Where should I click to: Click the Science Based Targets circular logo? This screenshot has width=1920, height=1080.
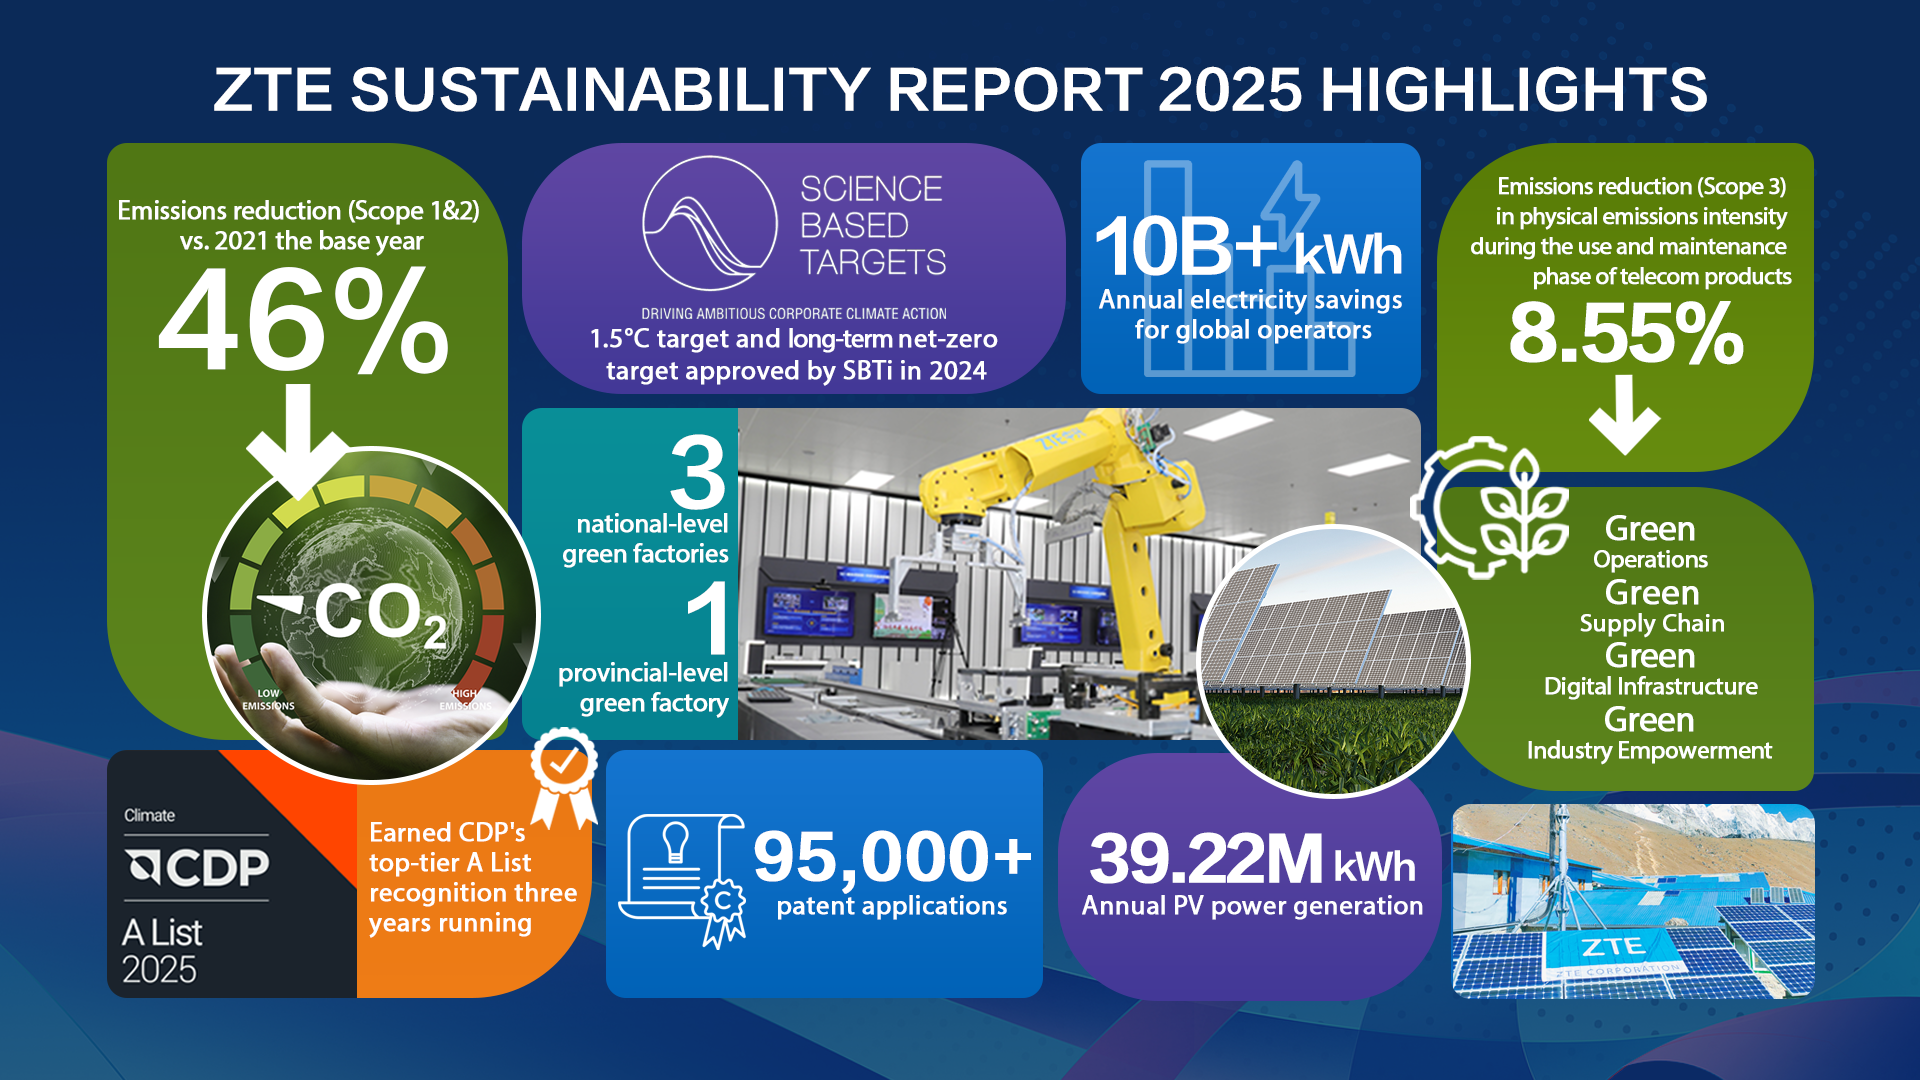click(x=709, y=224)
